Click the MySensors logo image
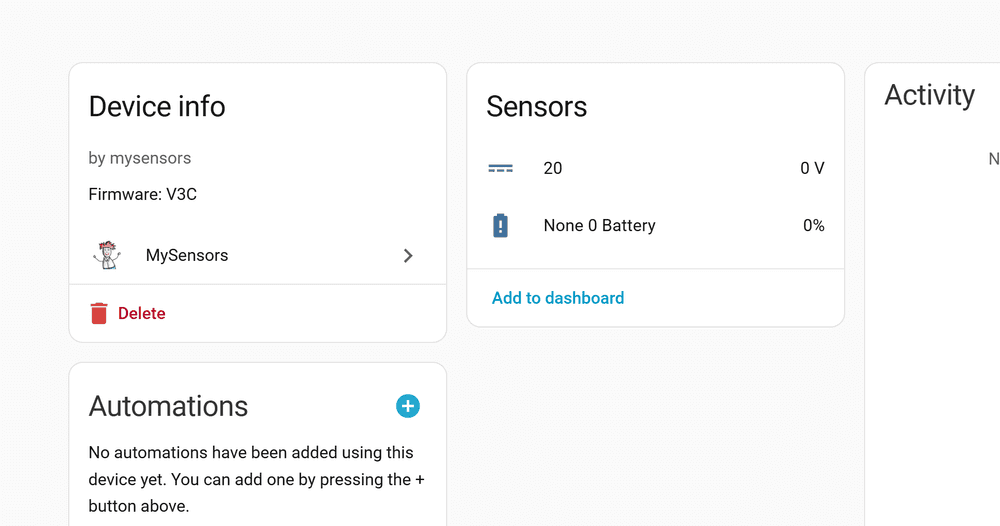Screen dimensions: 1000x526 pos(106,255)
